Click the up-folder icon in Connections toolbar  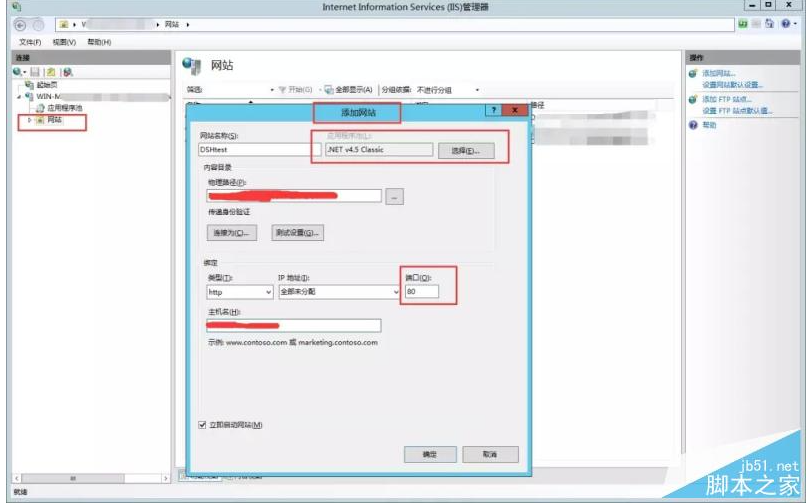tap(51, 72)
